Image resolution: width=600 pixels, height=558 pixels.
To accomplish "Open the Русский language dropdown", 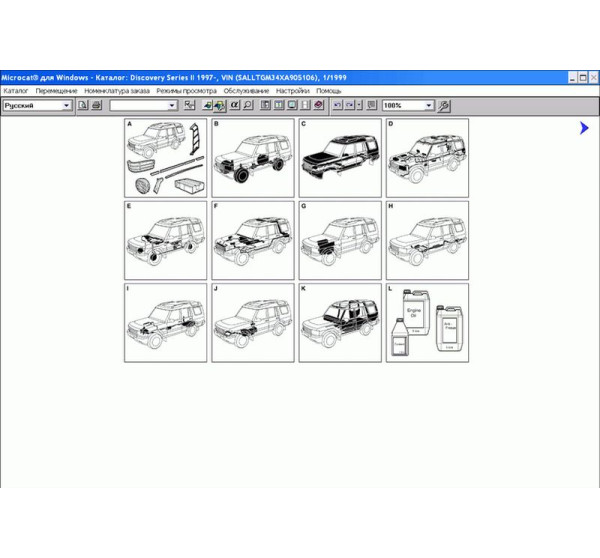I will click(67, 105).
